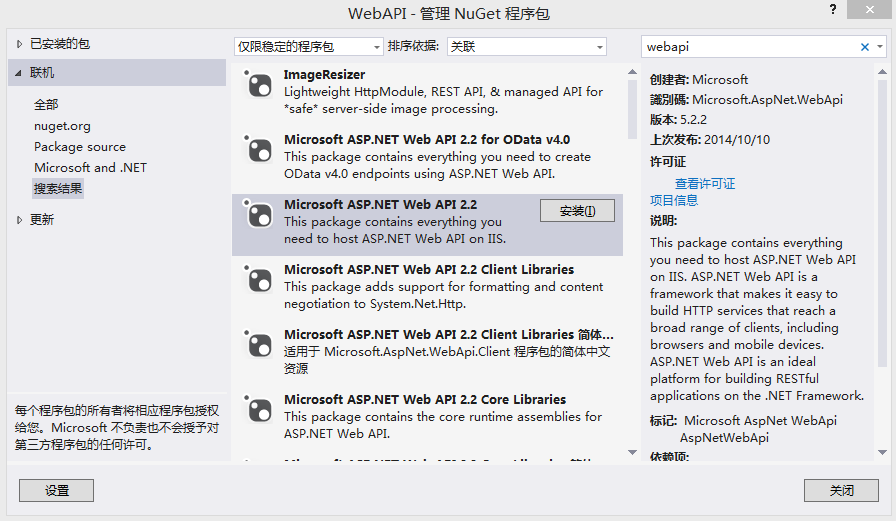Click the Client Libraries 简体 package icon
The height and width of the screenshot is (521, 896).
(x=258, y=345)
